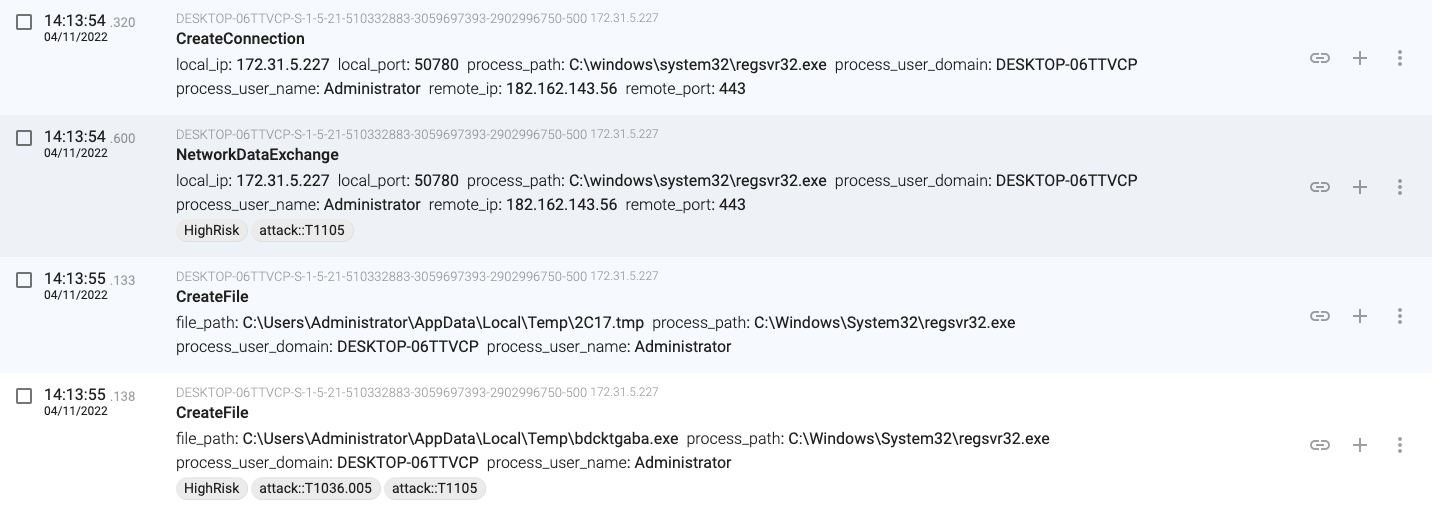This screenshot has width=1432, height=513.
Task: Click the attack::T1036.005 tag
Action: click(x=315, y=489)
